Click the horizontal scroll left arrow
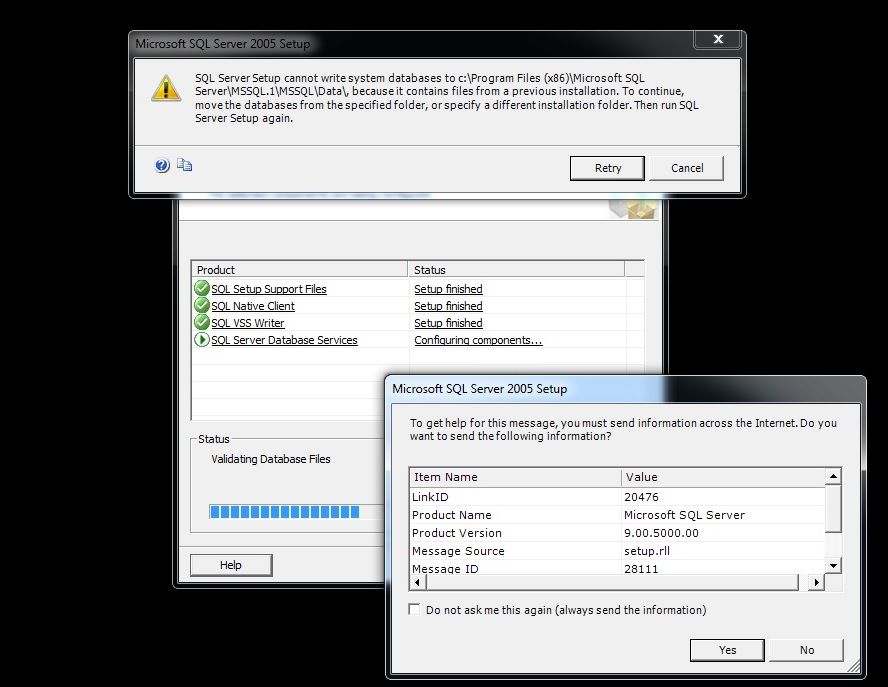The height and width of the screenshot is (687, 888). (x=418, y=582)
